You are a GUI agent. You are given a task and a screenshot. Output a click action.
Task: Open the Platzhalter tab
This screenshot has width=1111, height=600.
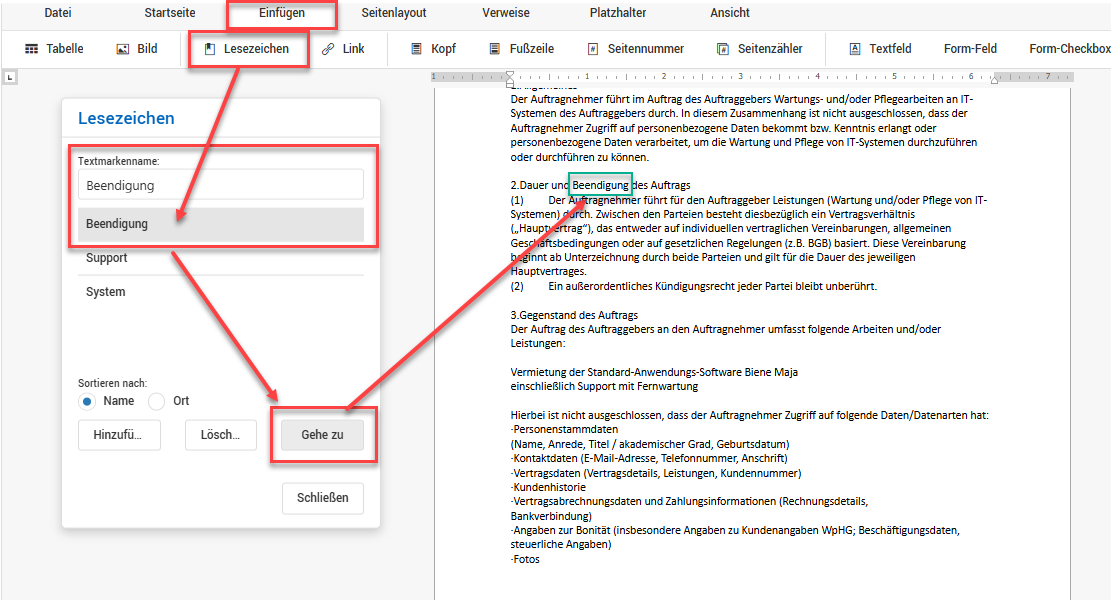(x=618, y=13)
